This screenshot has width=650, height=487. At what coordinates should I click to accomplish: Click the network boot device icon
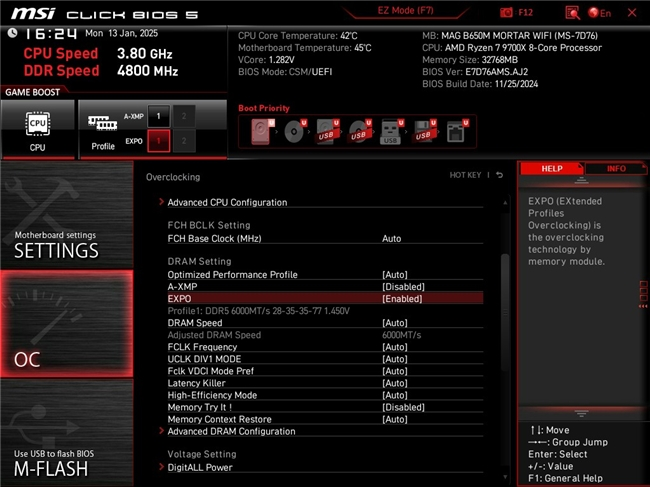(455, 131)
